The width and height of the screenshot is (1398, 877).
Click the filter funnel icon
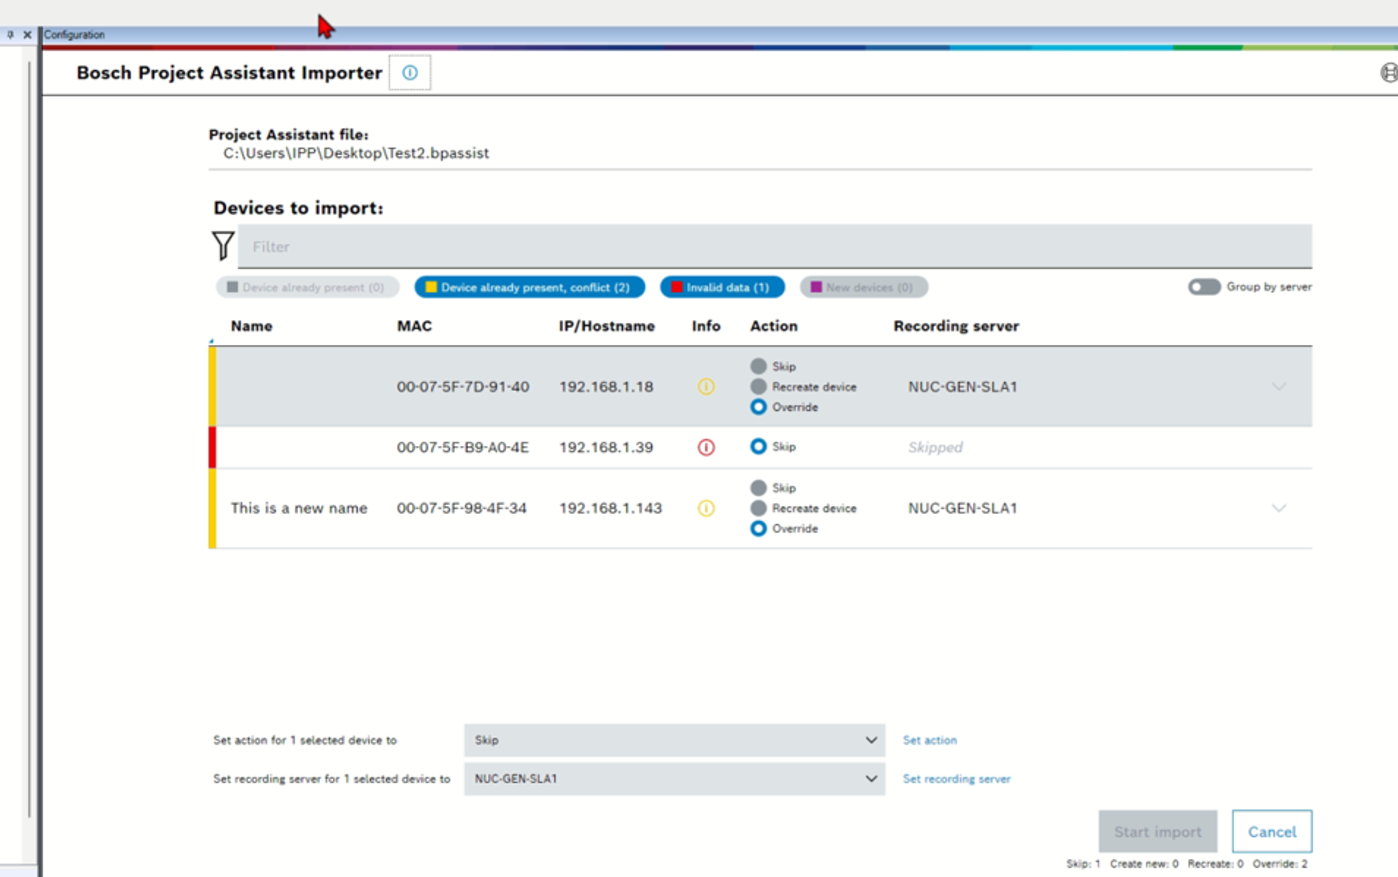[221, 244]
